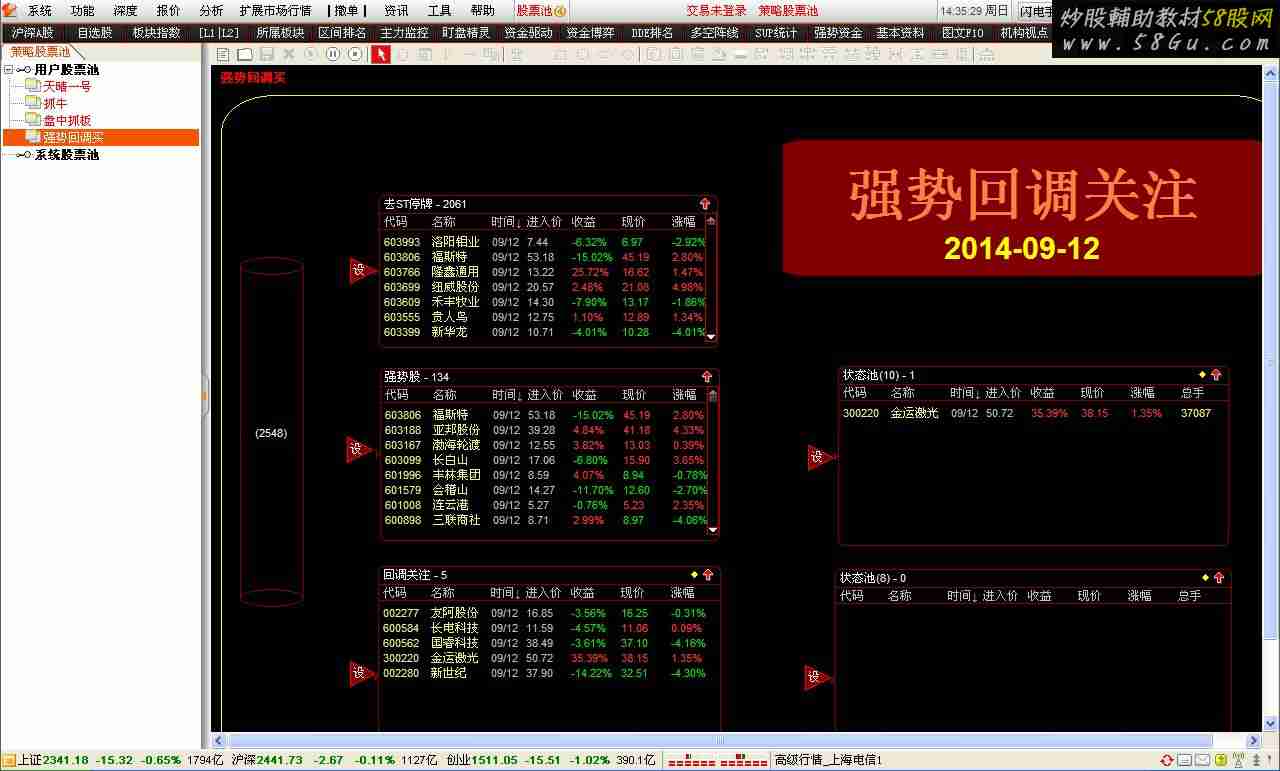The height and width of the screenshot is (771, 1280).
Task: Click the 设 arrow beside 去ST停牌 panel
Action: [362, 270]
